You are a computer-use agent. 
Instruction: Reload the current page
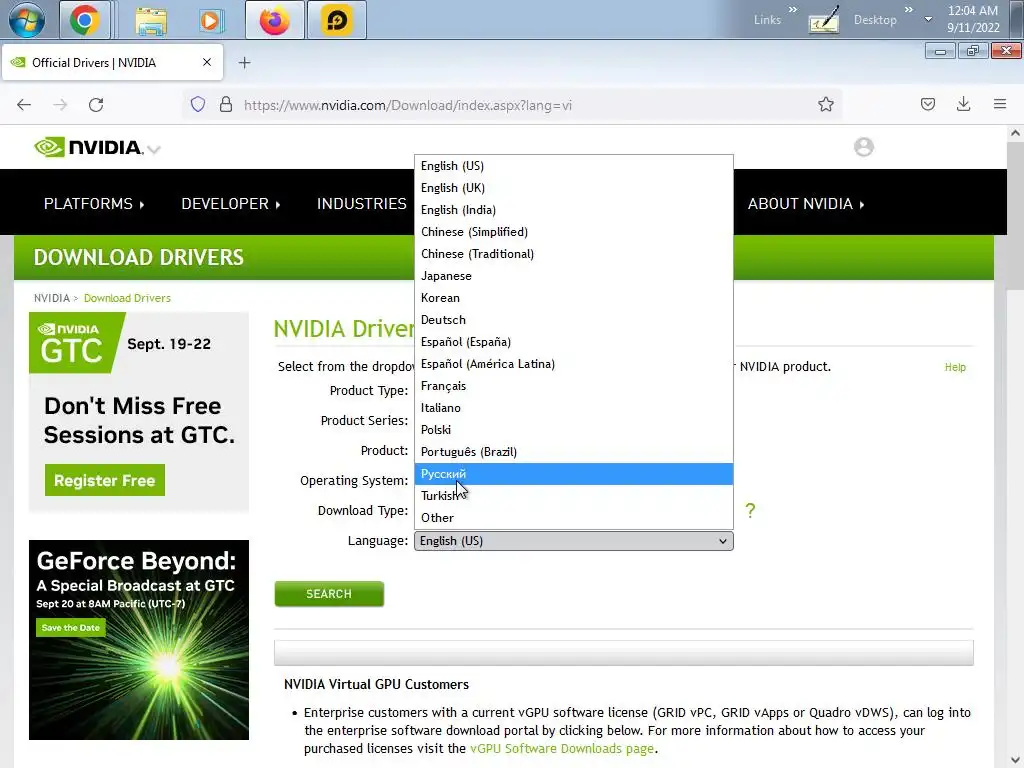(96, 104)
